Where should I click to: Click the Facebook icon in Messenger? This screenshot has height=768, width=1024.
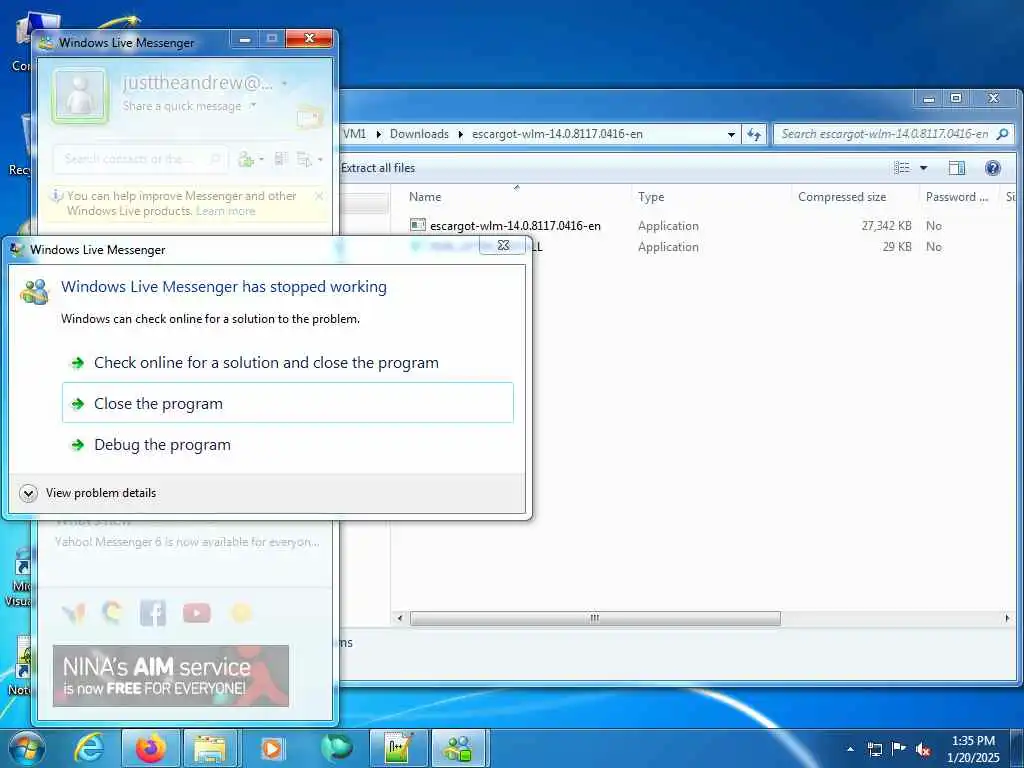pos(153,613)
